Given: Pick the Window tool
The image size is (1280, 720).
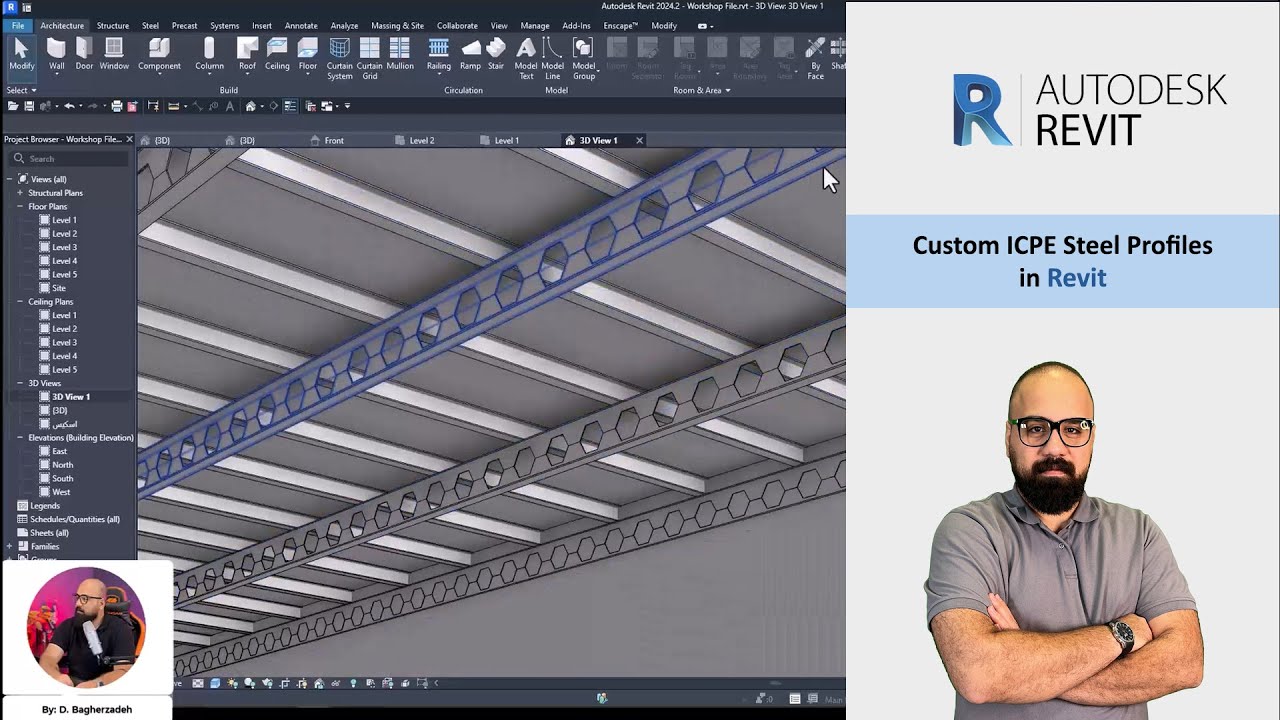Looking at the screenshot, I should [114, 54].
